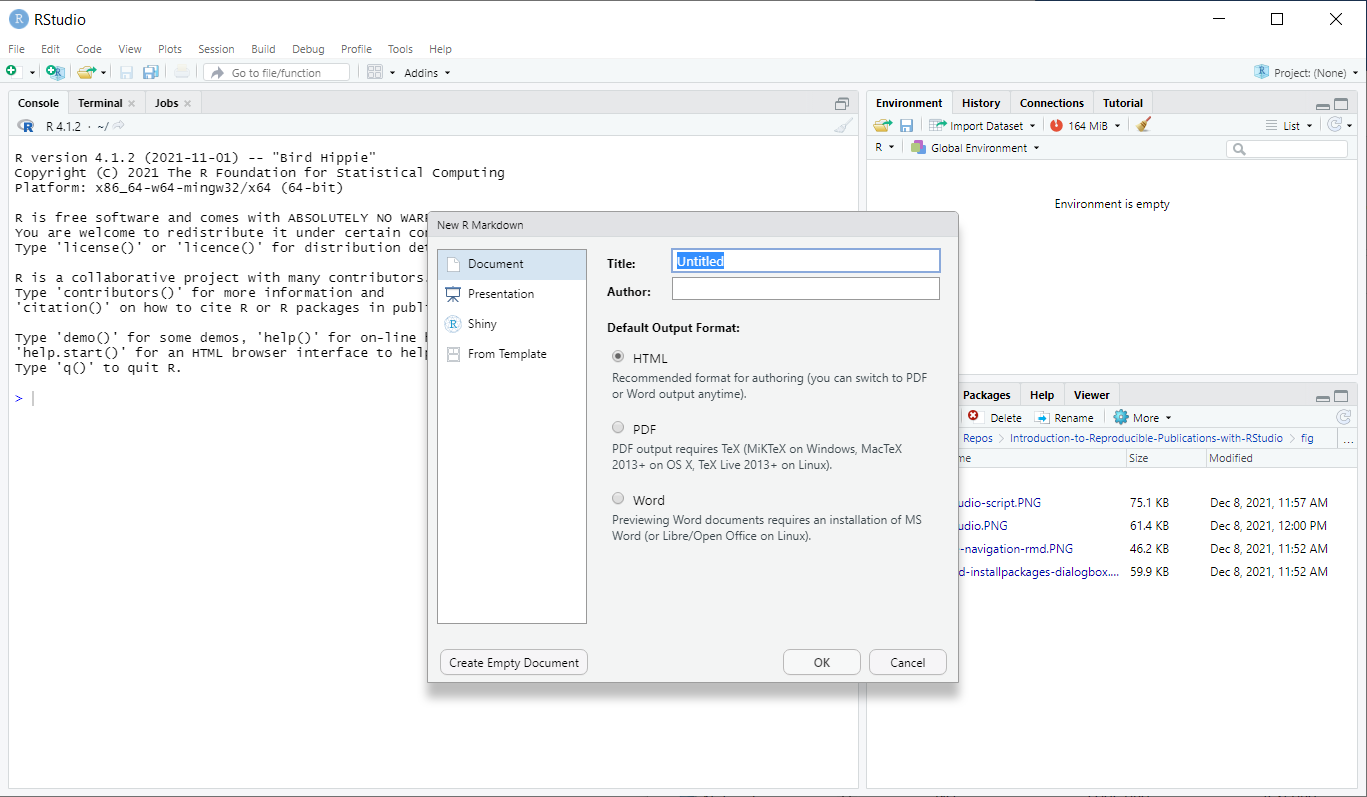Click the Save All documents icon

151,72
